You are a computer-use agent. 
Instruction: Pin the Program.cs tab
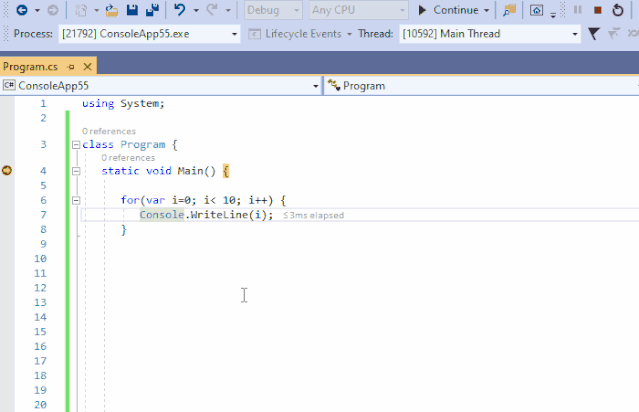71,67
